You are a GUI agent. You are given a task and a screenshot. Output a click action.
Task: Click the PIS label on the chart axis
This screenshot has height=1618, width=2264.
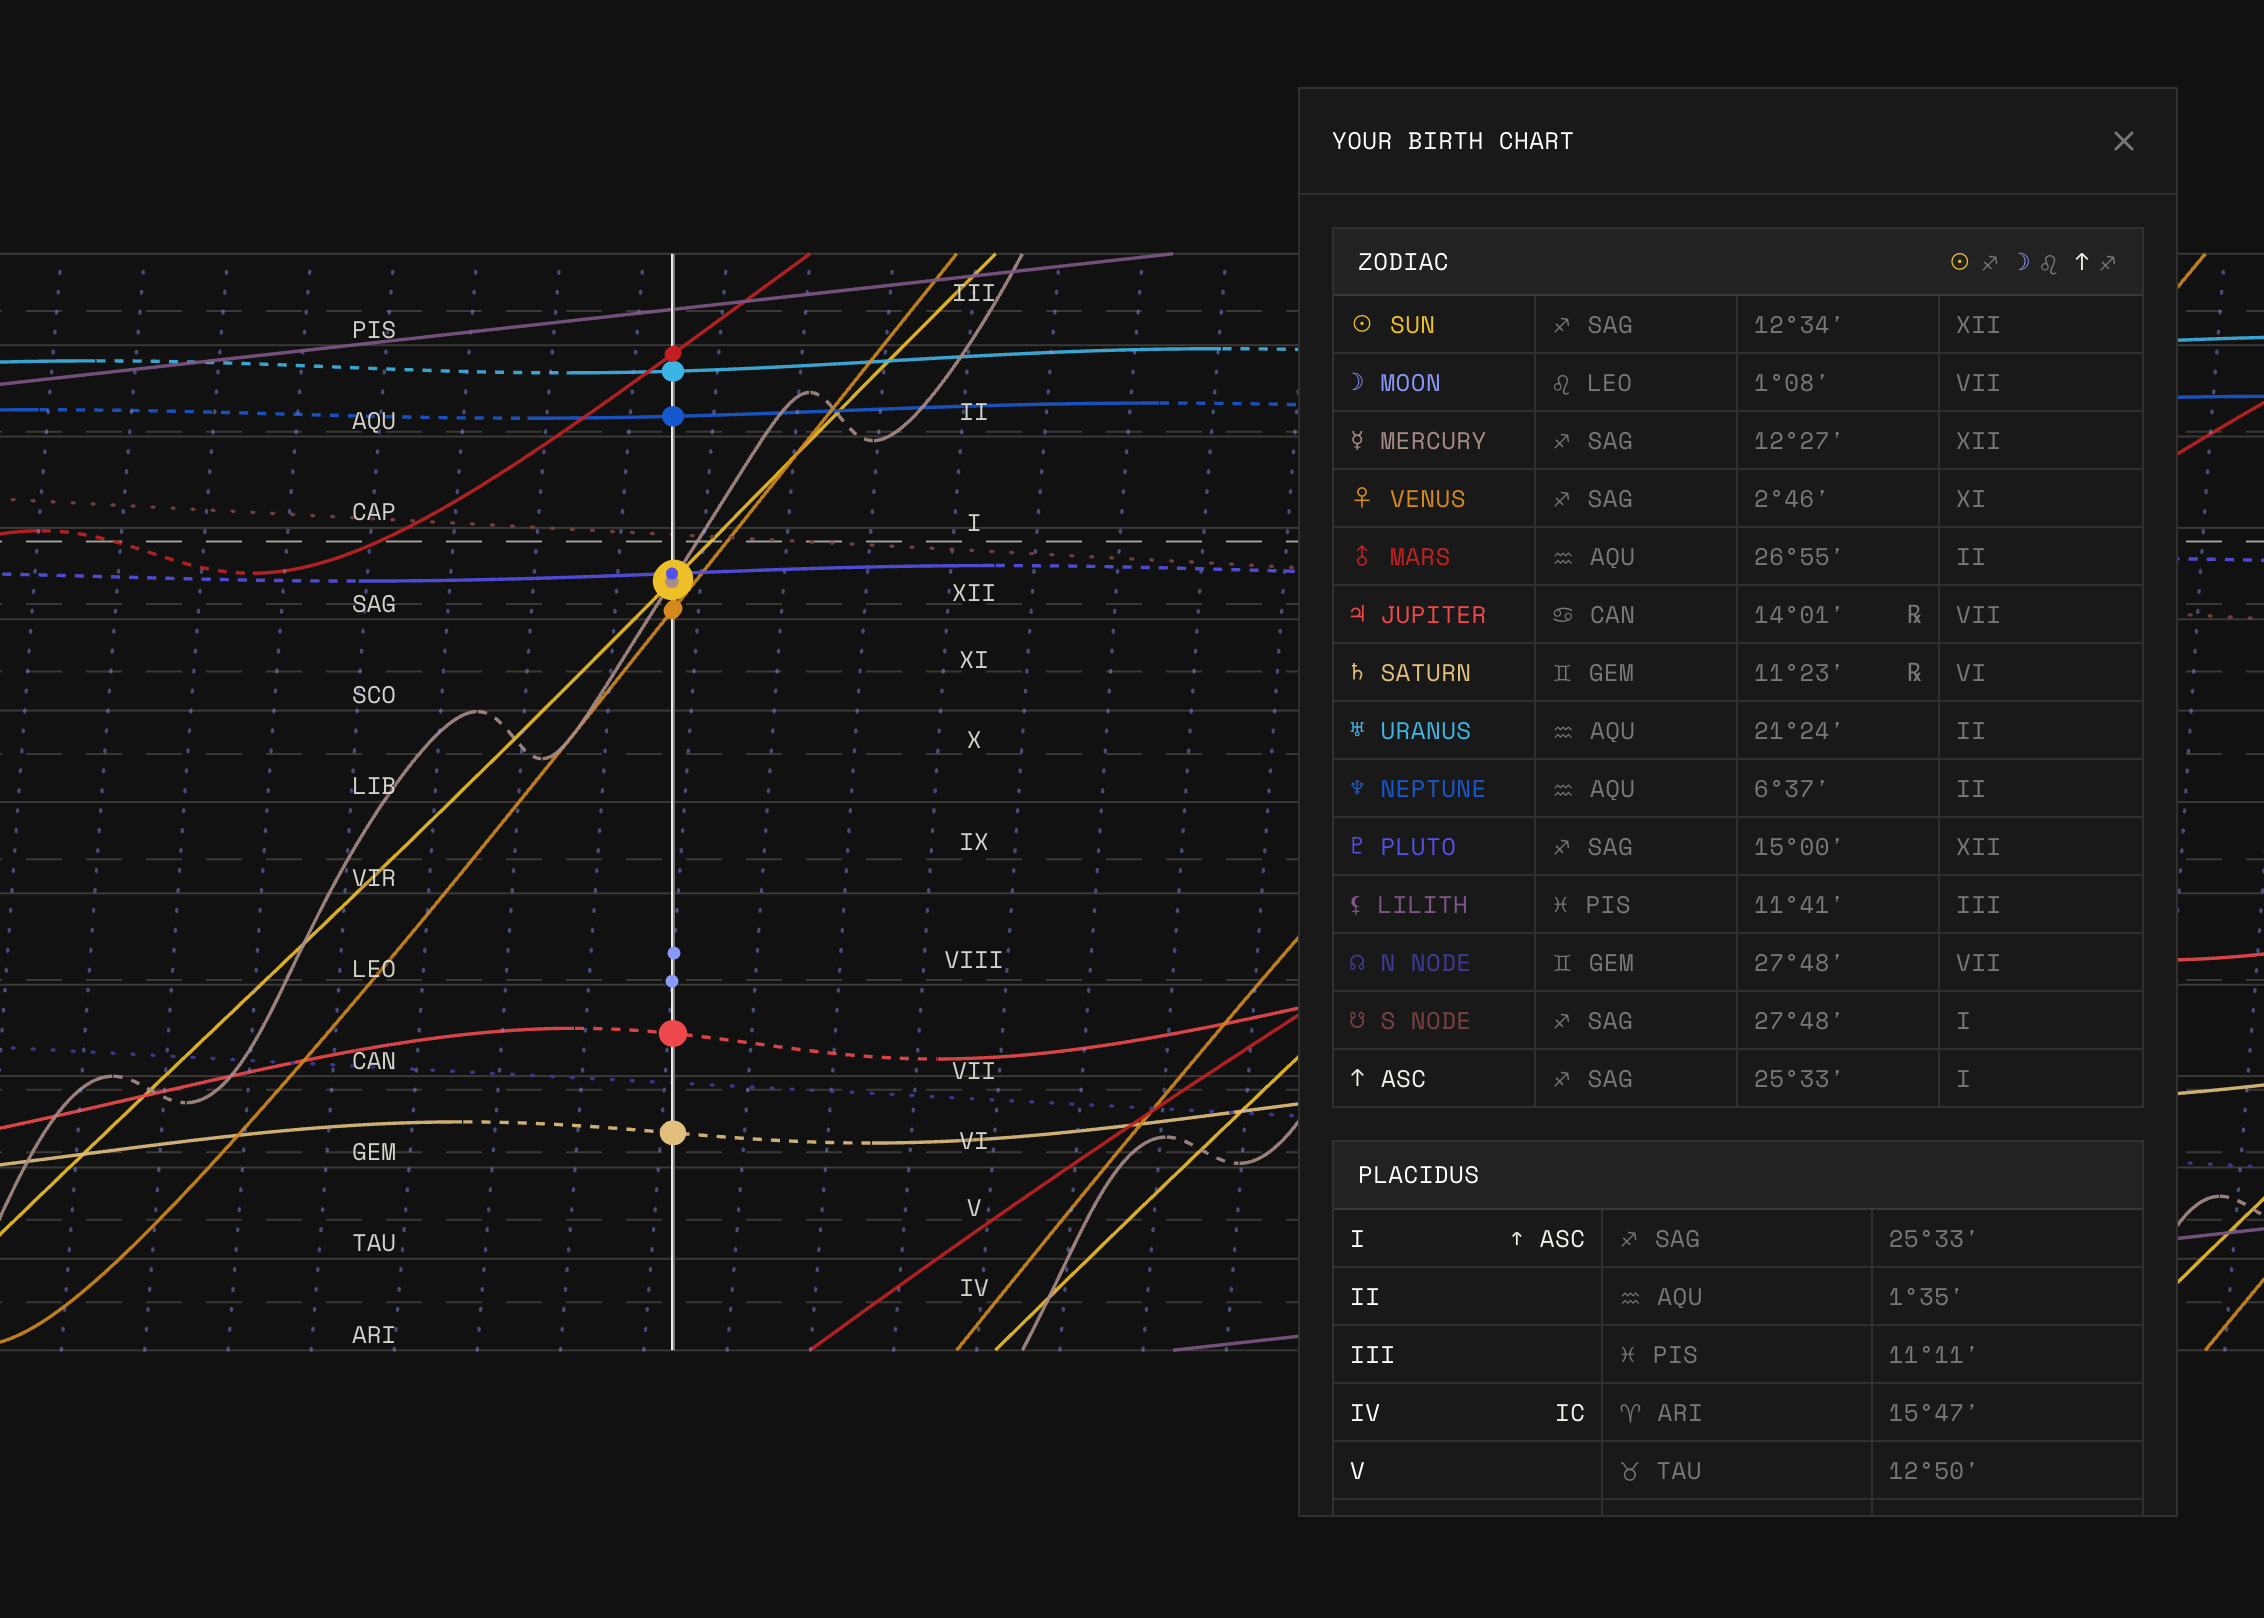coord(374,330)
